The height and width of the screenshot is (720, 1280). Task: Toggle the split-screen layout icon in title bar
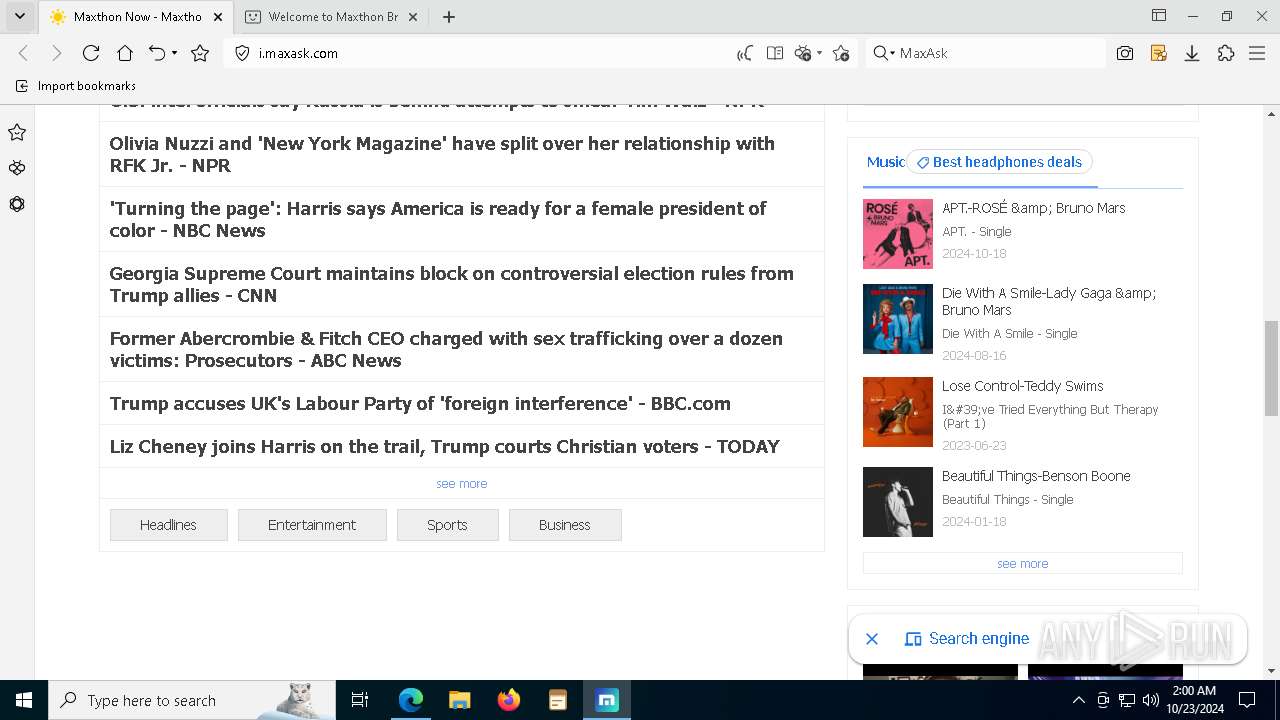point(1159,16)
